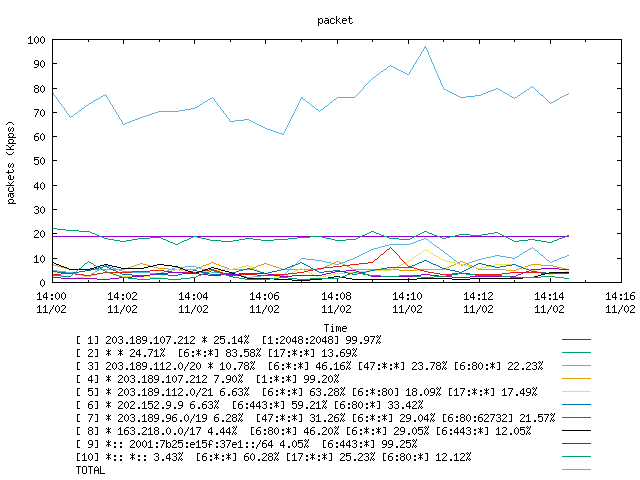Click legend row [ 8] * 163.218.0.0/17
The image size is (640, 480).
click(x=303, y=431)
